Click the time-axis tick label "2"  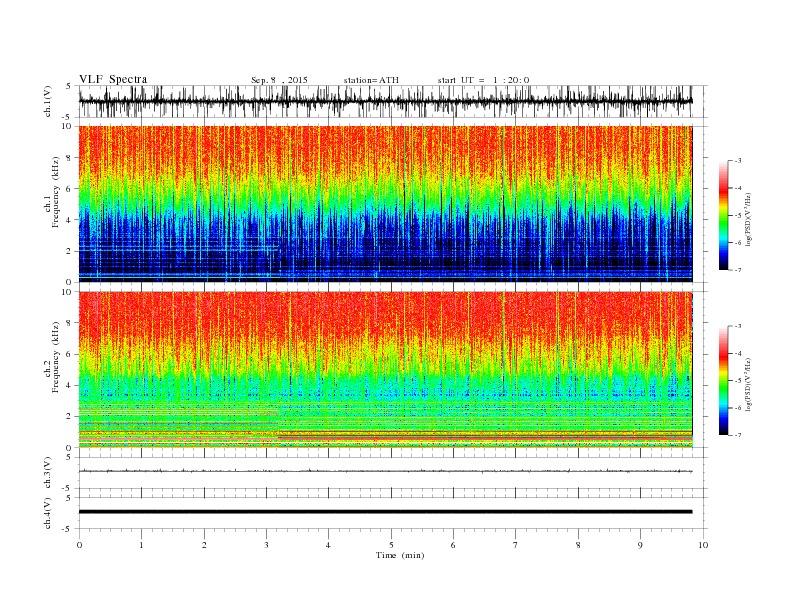(204, 545)
